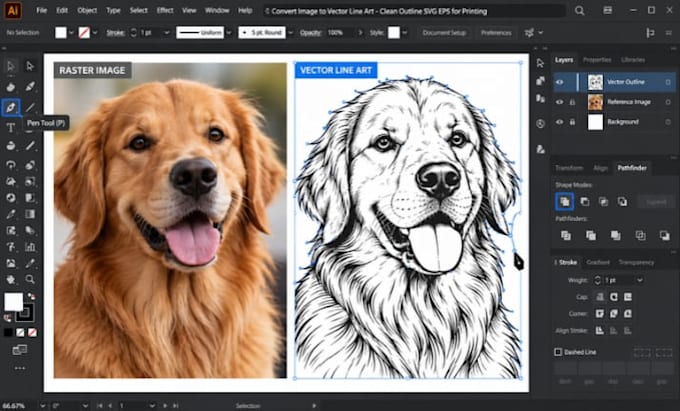
Task: Click swap fill and stroke arrow
Action: (31, 296)
